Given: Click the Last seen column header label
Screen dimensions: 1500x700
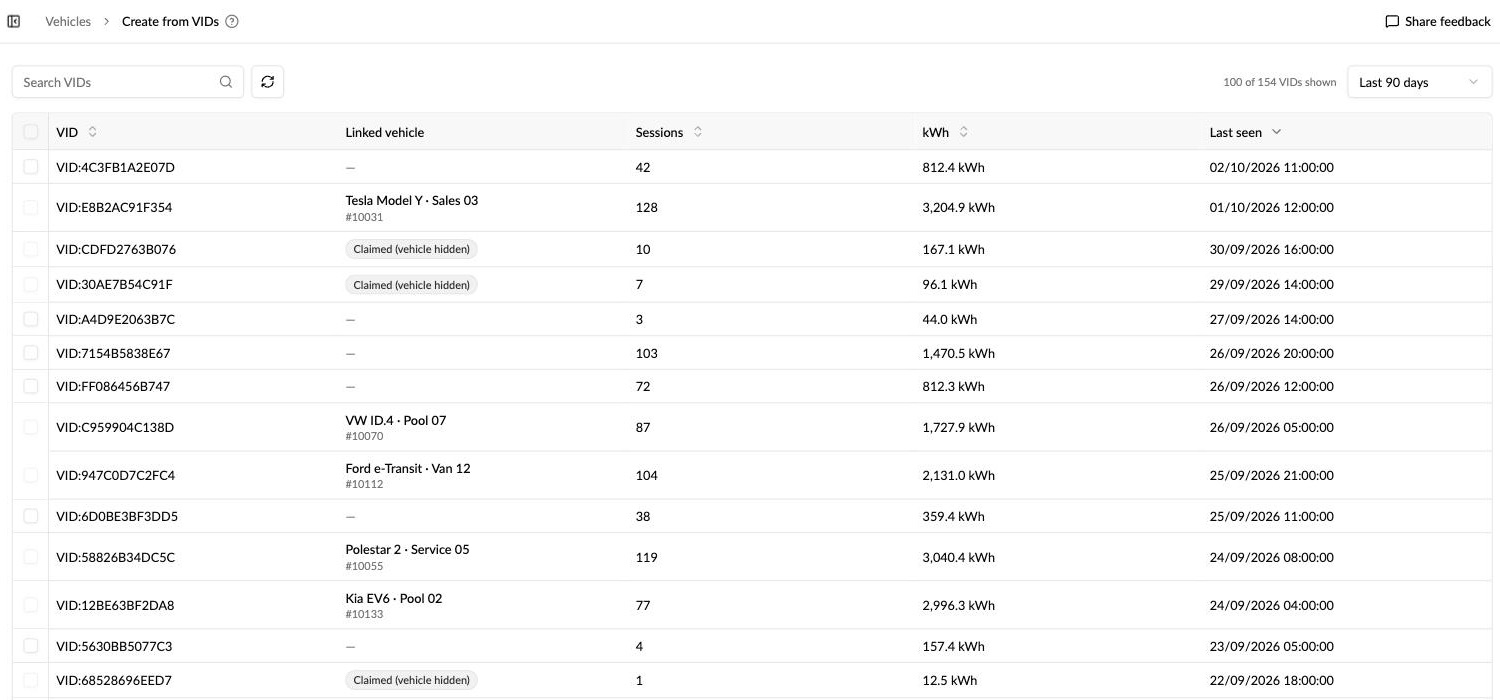Looking at the screenshot, I should [1236, 132].
